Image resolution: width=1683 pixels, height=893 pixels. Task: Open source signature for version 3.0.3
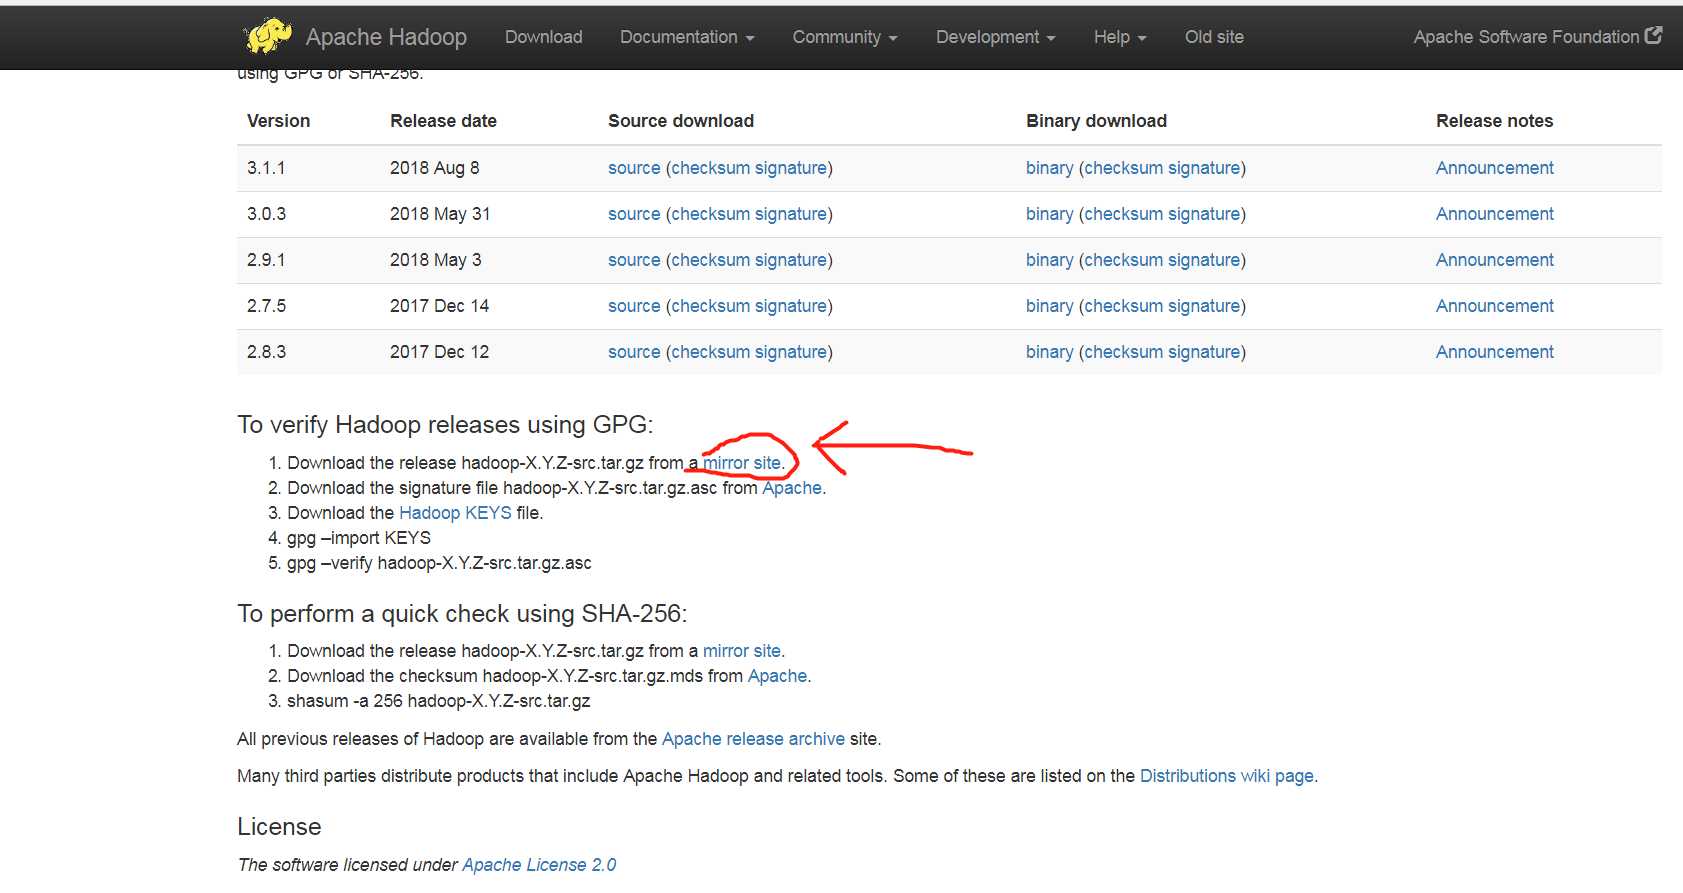791,214
